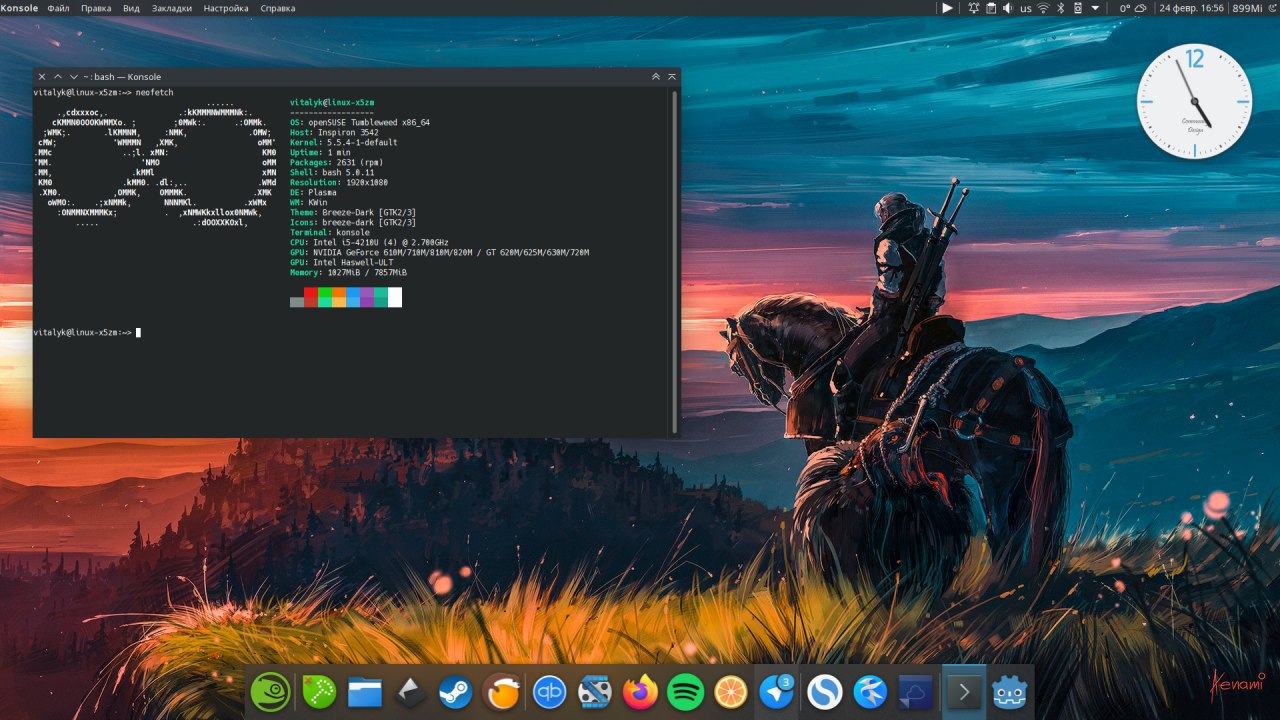
Task: Click the down-chevron button in Konsole titlebar
Action: point(73,77)
